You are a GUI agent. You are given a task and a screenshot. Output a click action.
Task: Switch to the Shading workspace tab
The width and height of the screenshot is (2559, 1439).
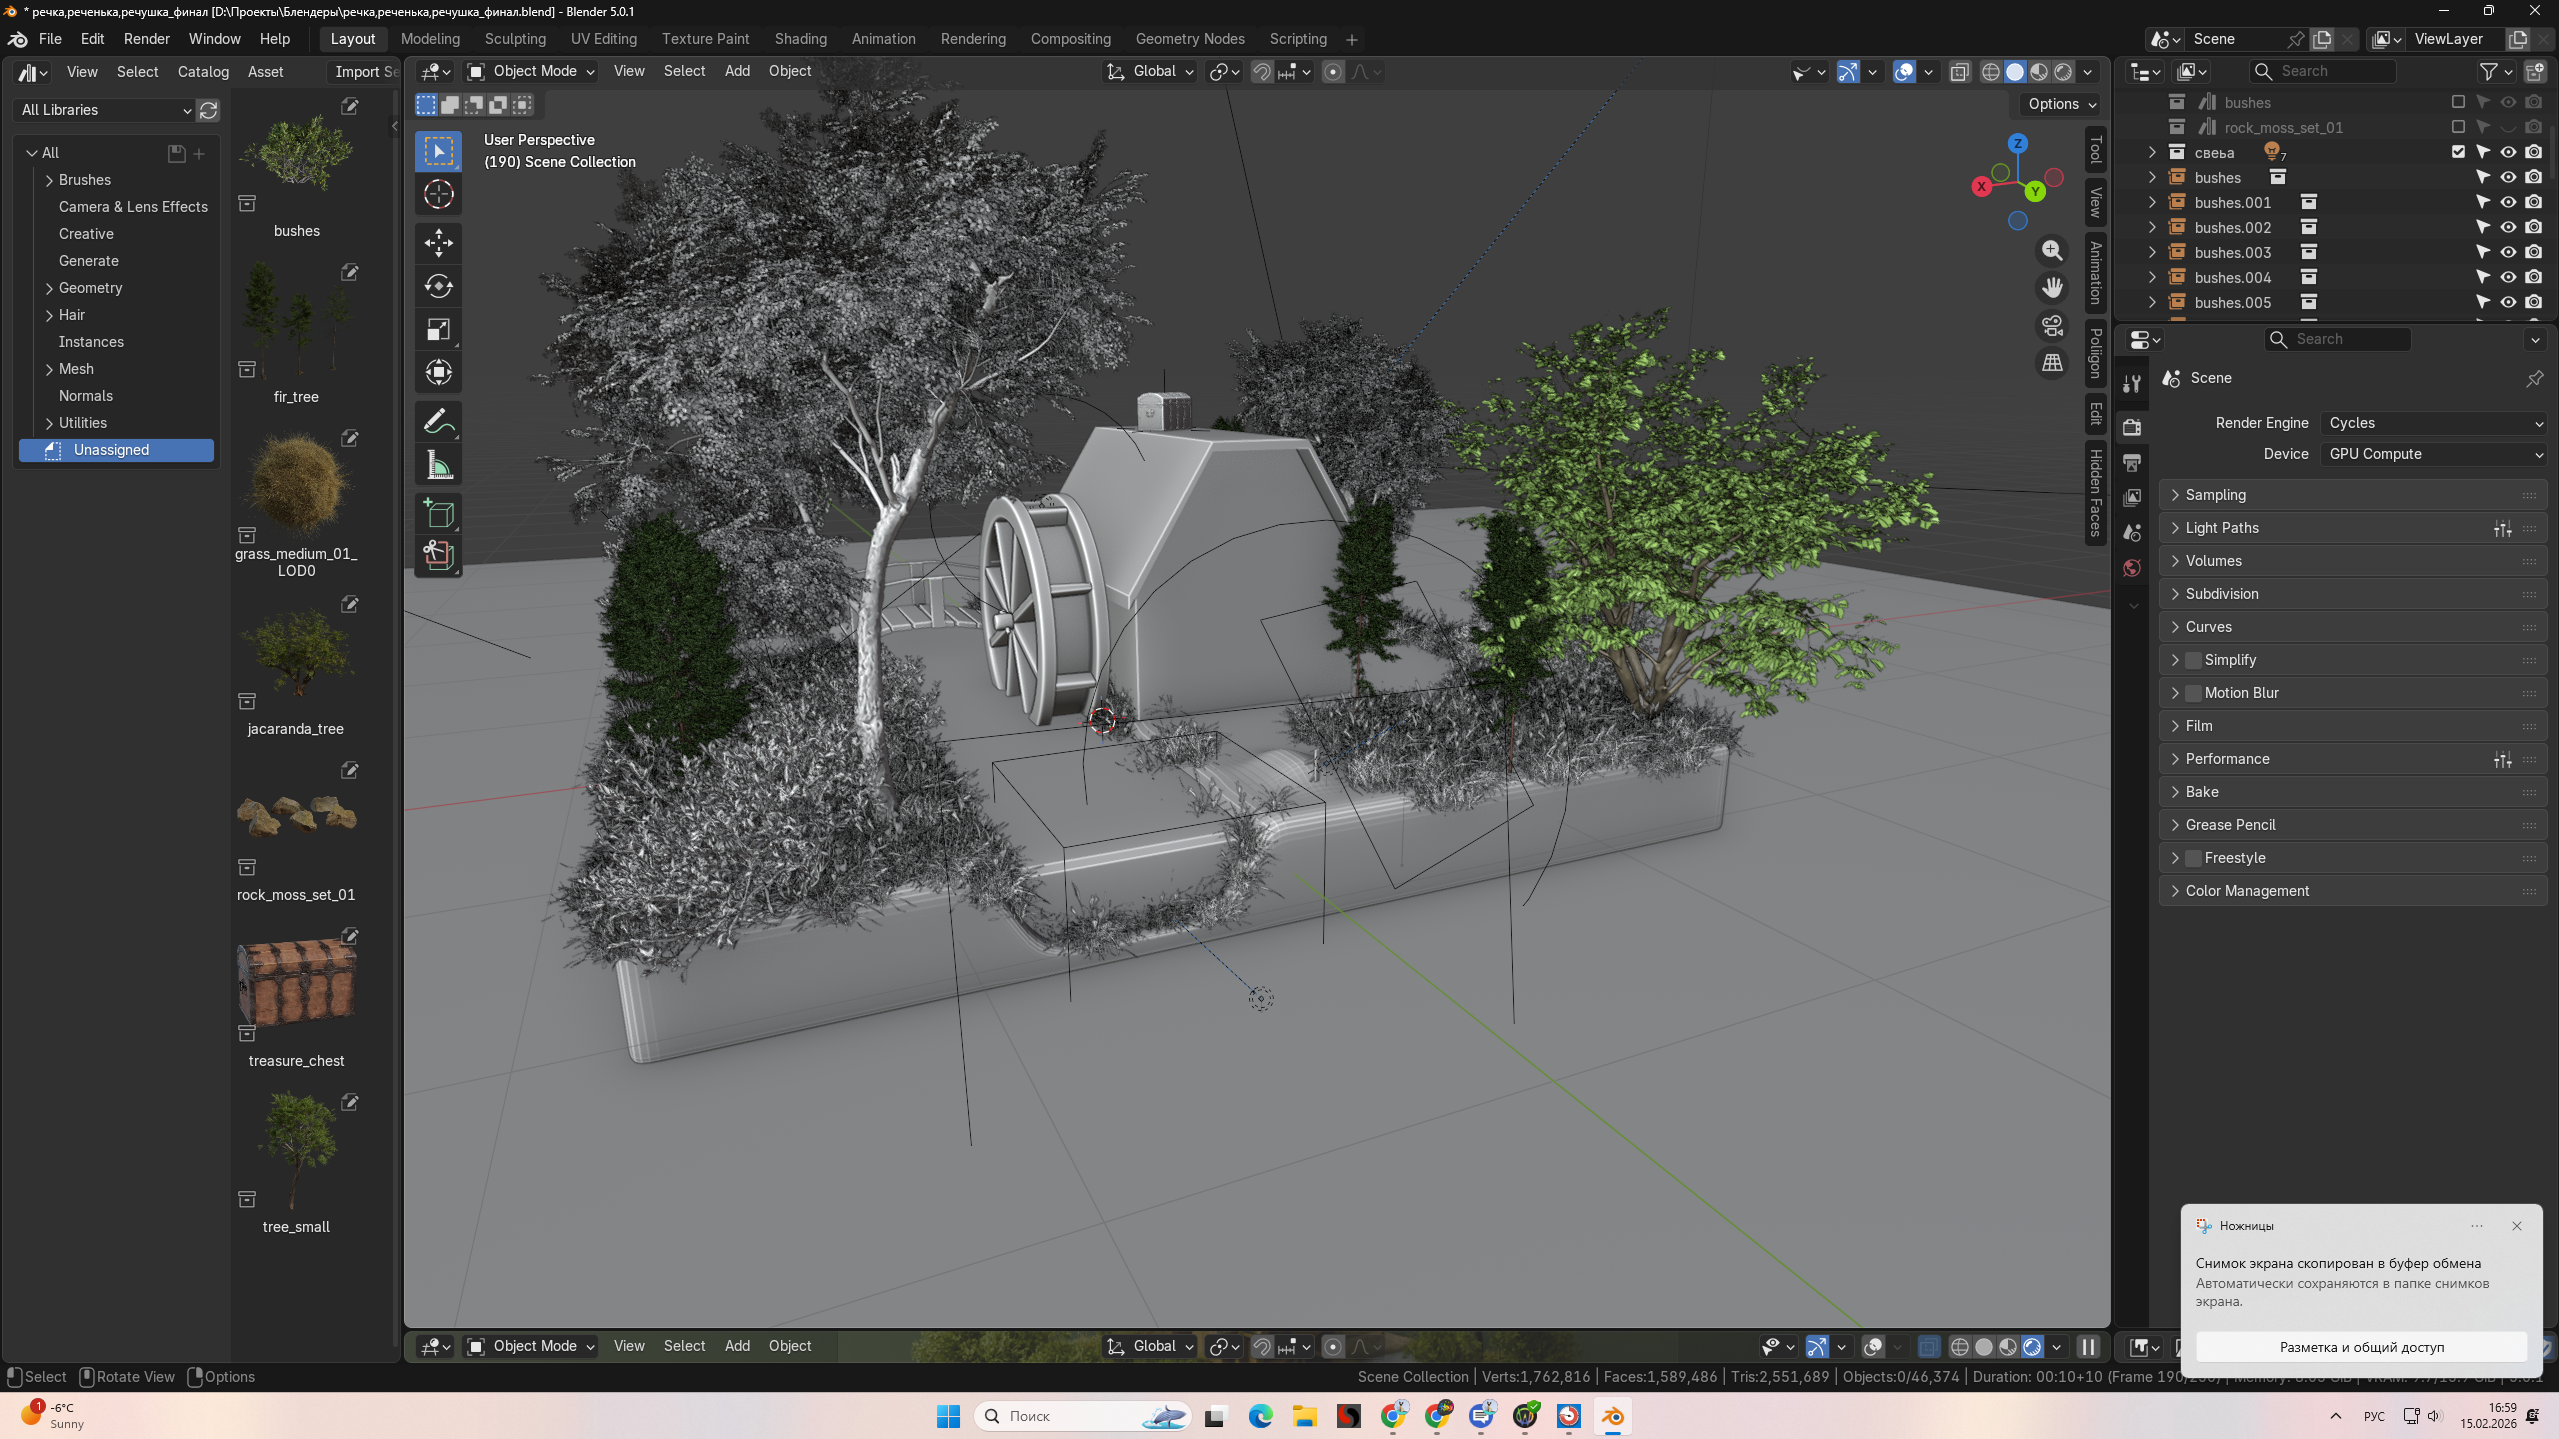pos(800,39)
